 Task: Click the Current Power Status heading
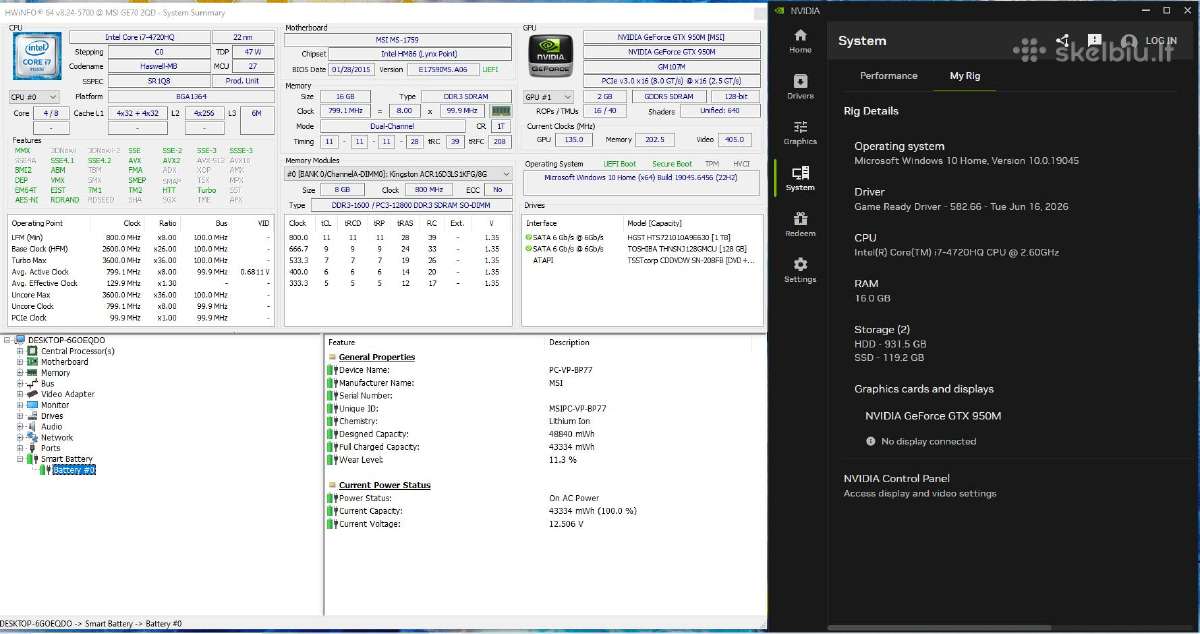pos(384,485)
